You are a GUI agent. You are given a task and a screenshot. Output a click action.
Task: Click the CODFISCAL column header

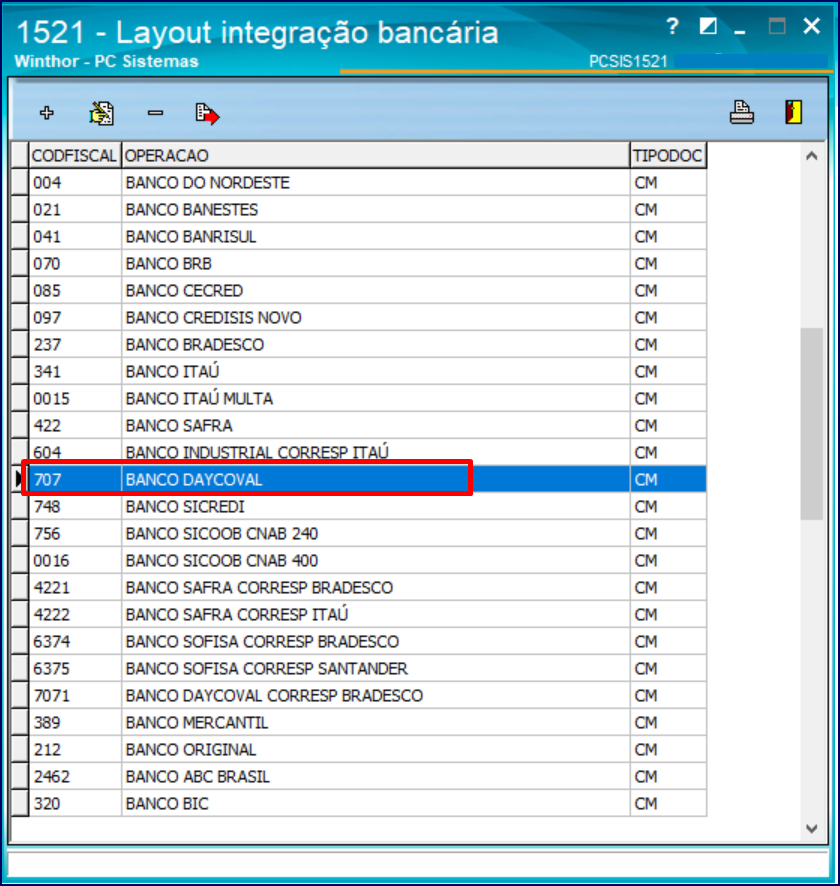74,155
